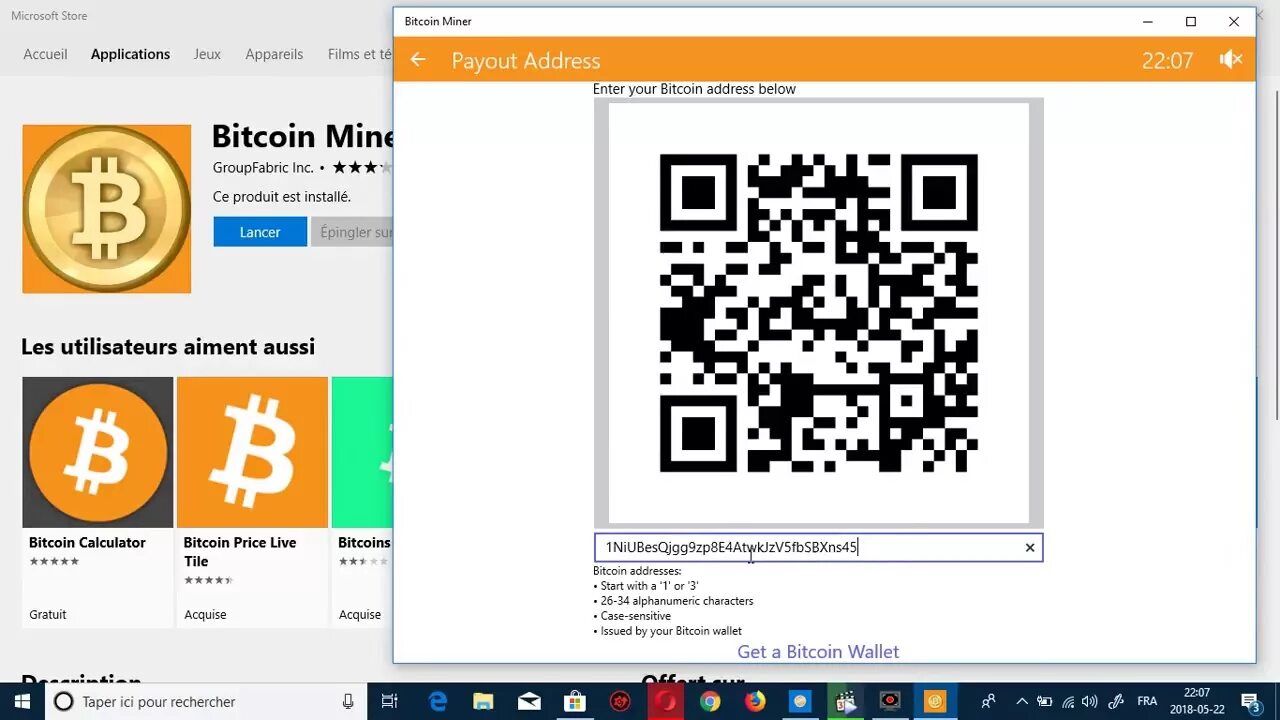
Task: Launch Firefox from the taskbar
Action: (755, 701)
